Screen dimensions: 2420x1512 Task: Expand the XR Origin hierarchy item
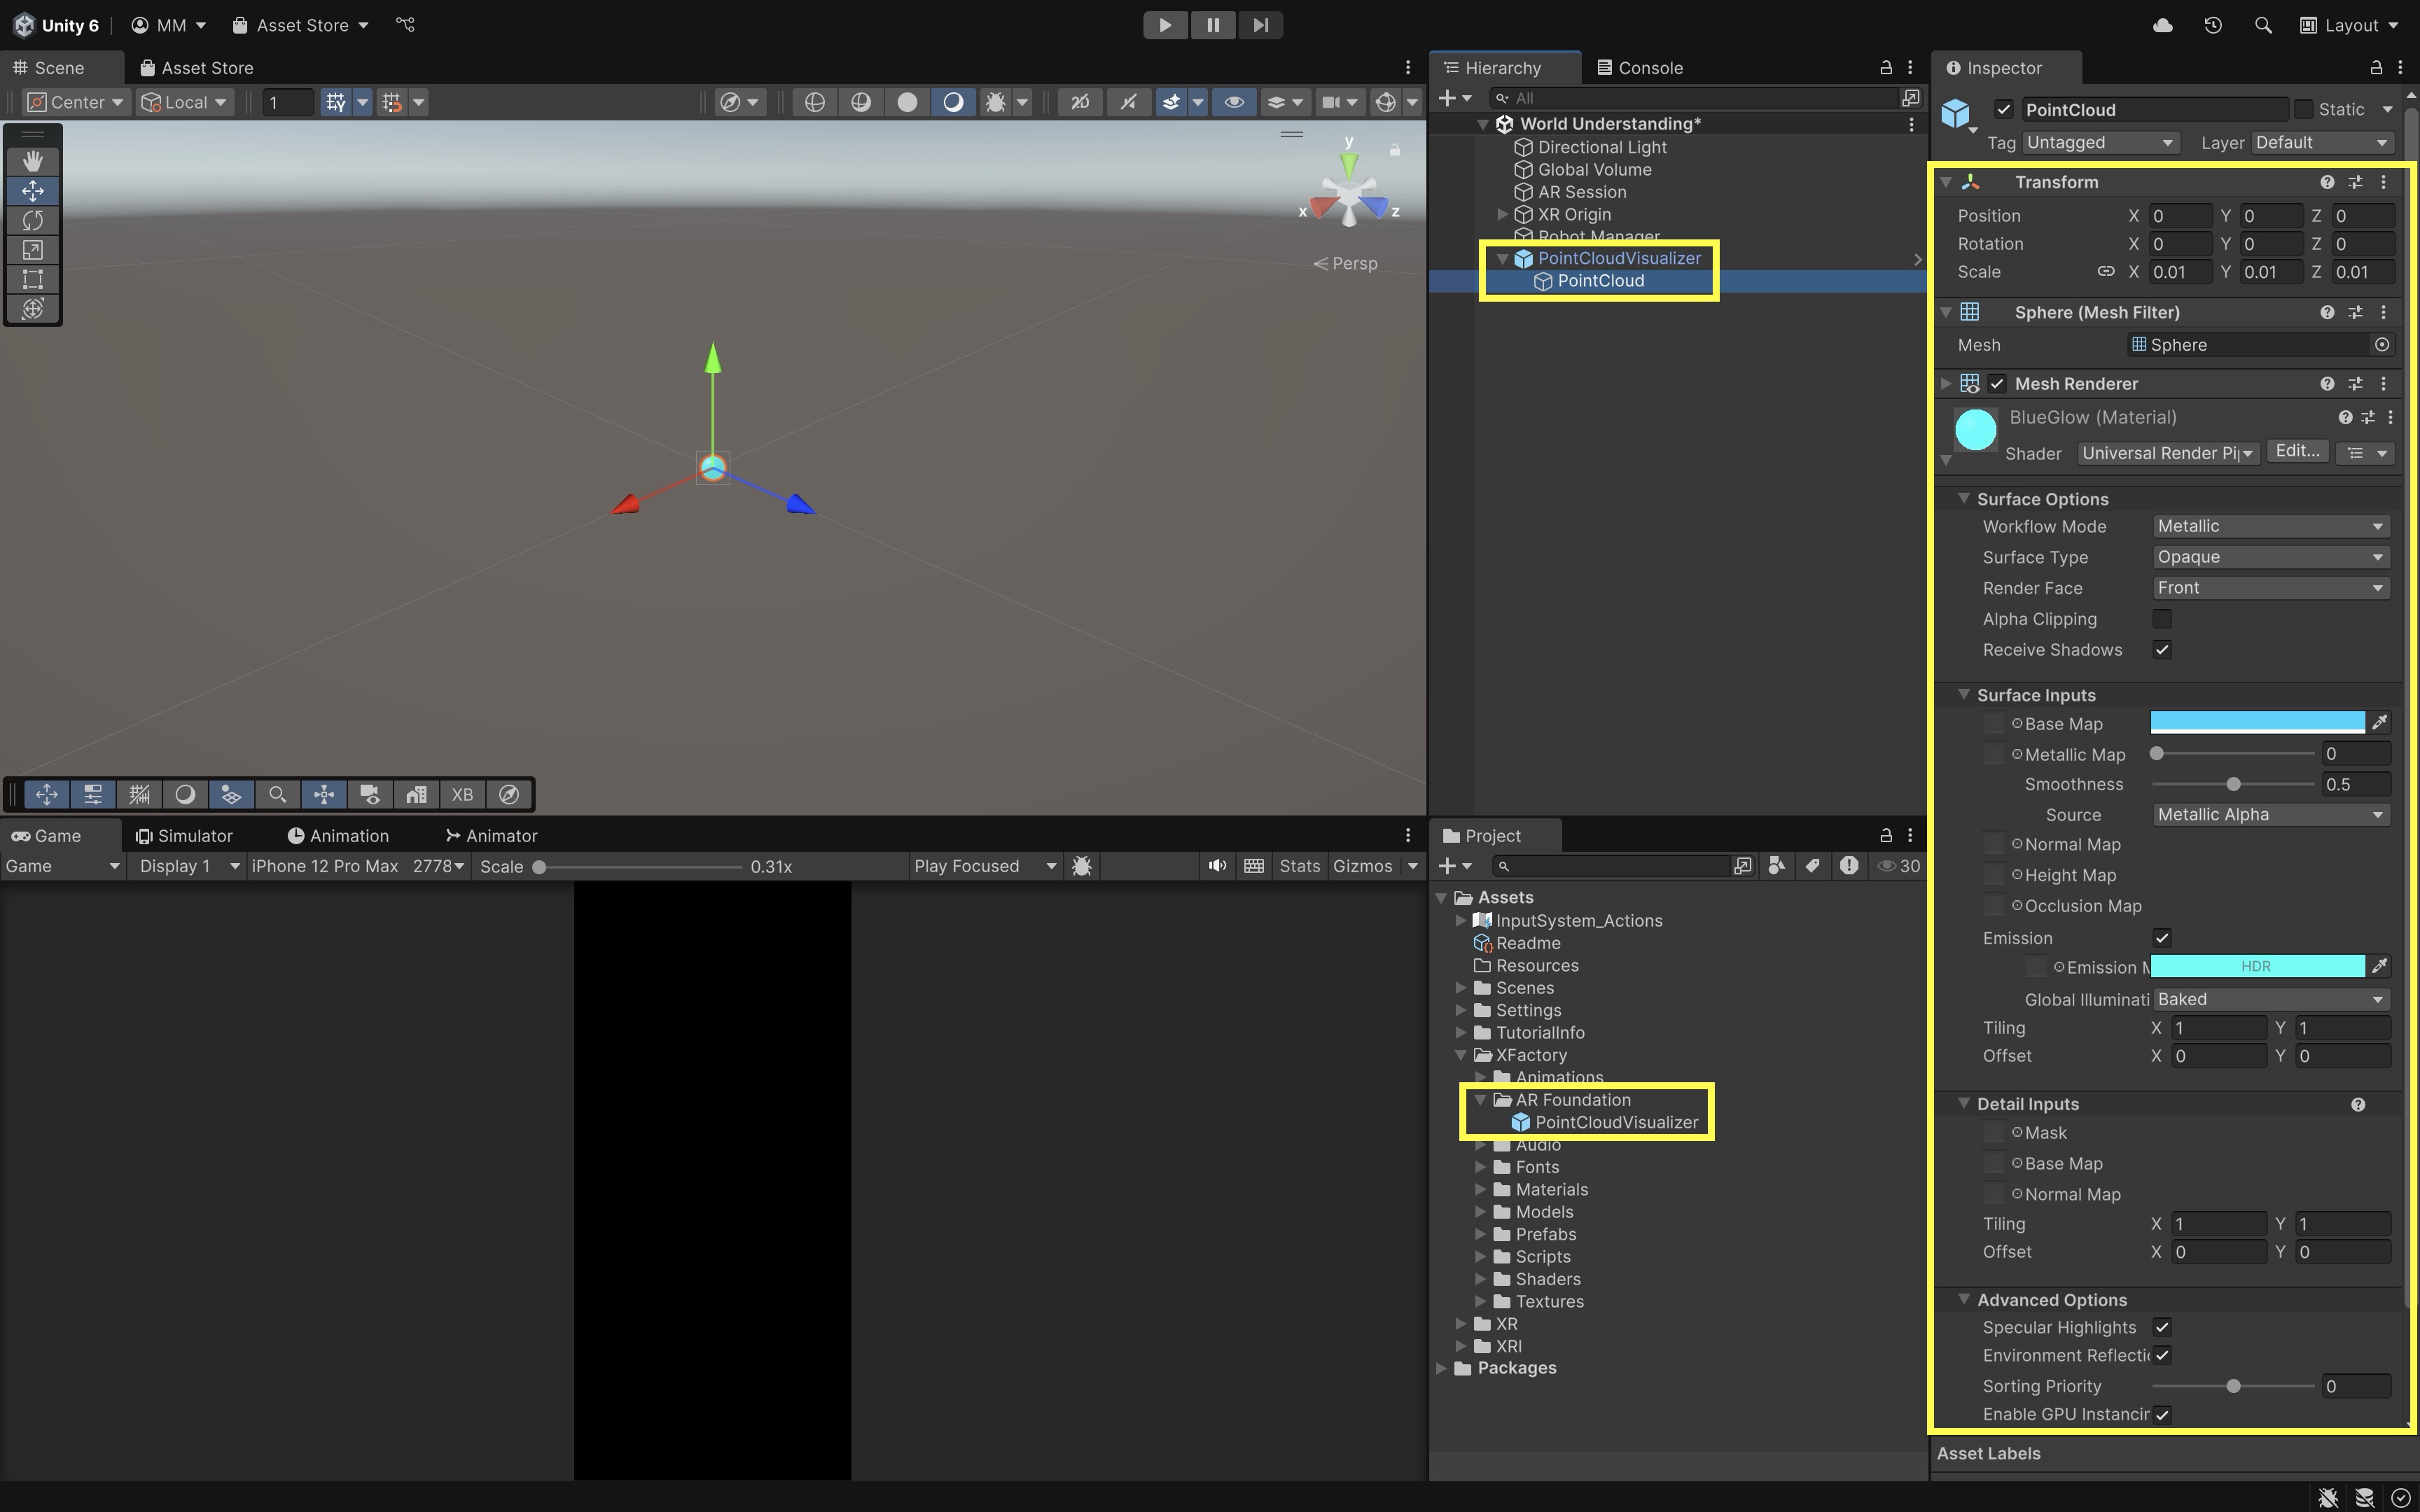(x=1502, y=214)
